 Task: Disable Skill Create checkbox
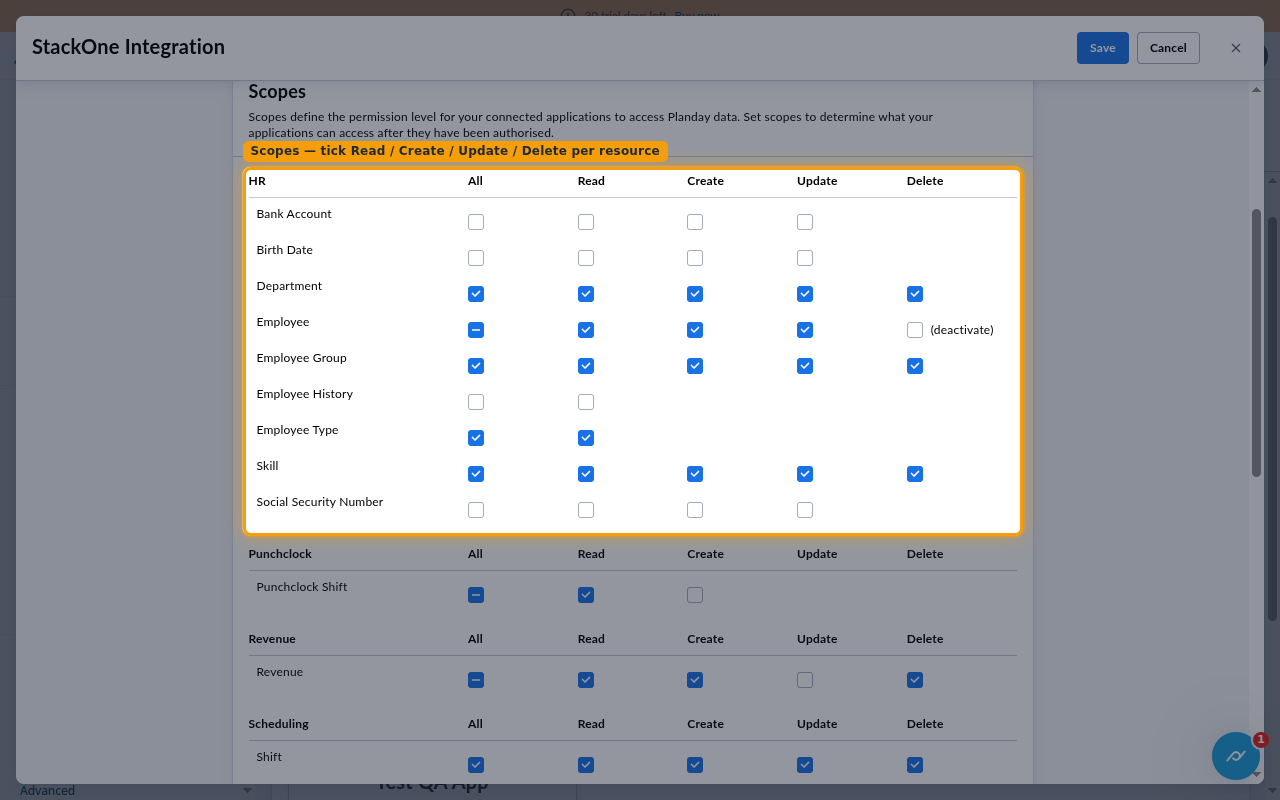695,474
